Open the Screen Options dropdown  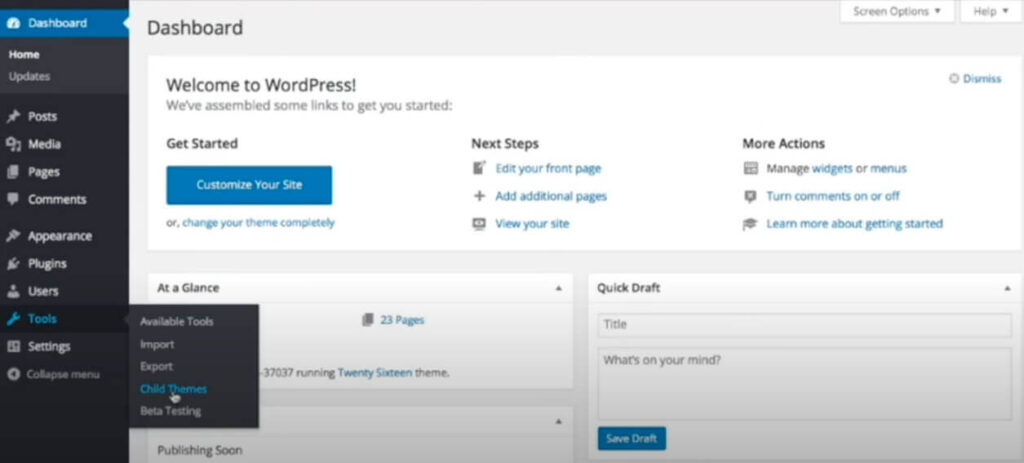(x=897, y=12)
